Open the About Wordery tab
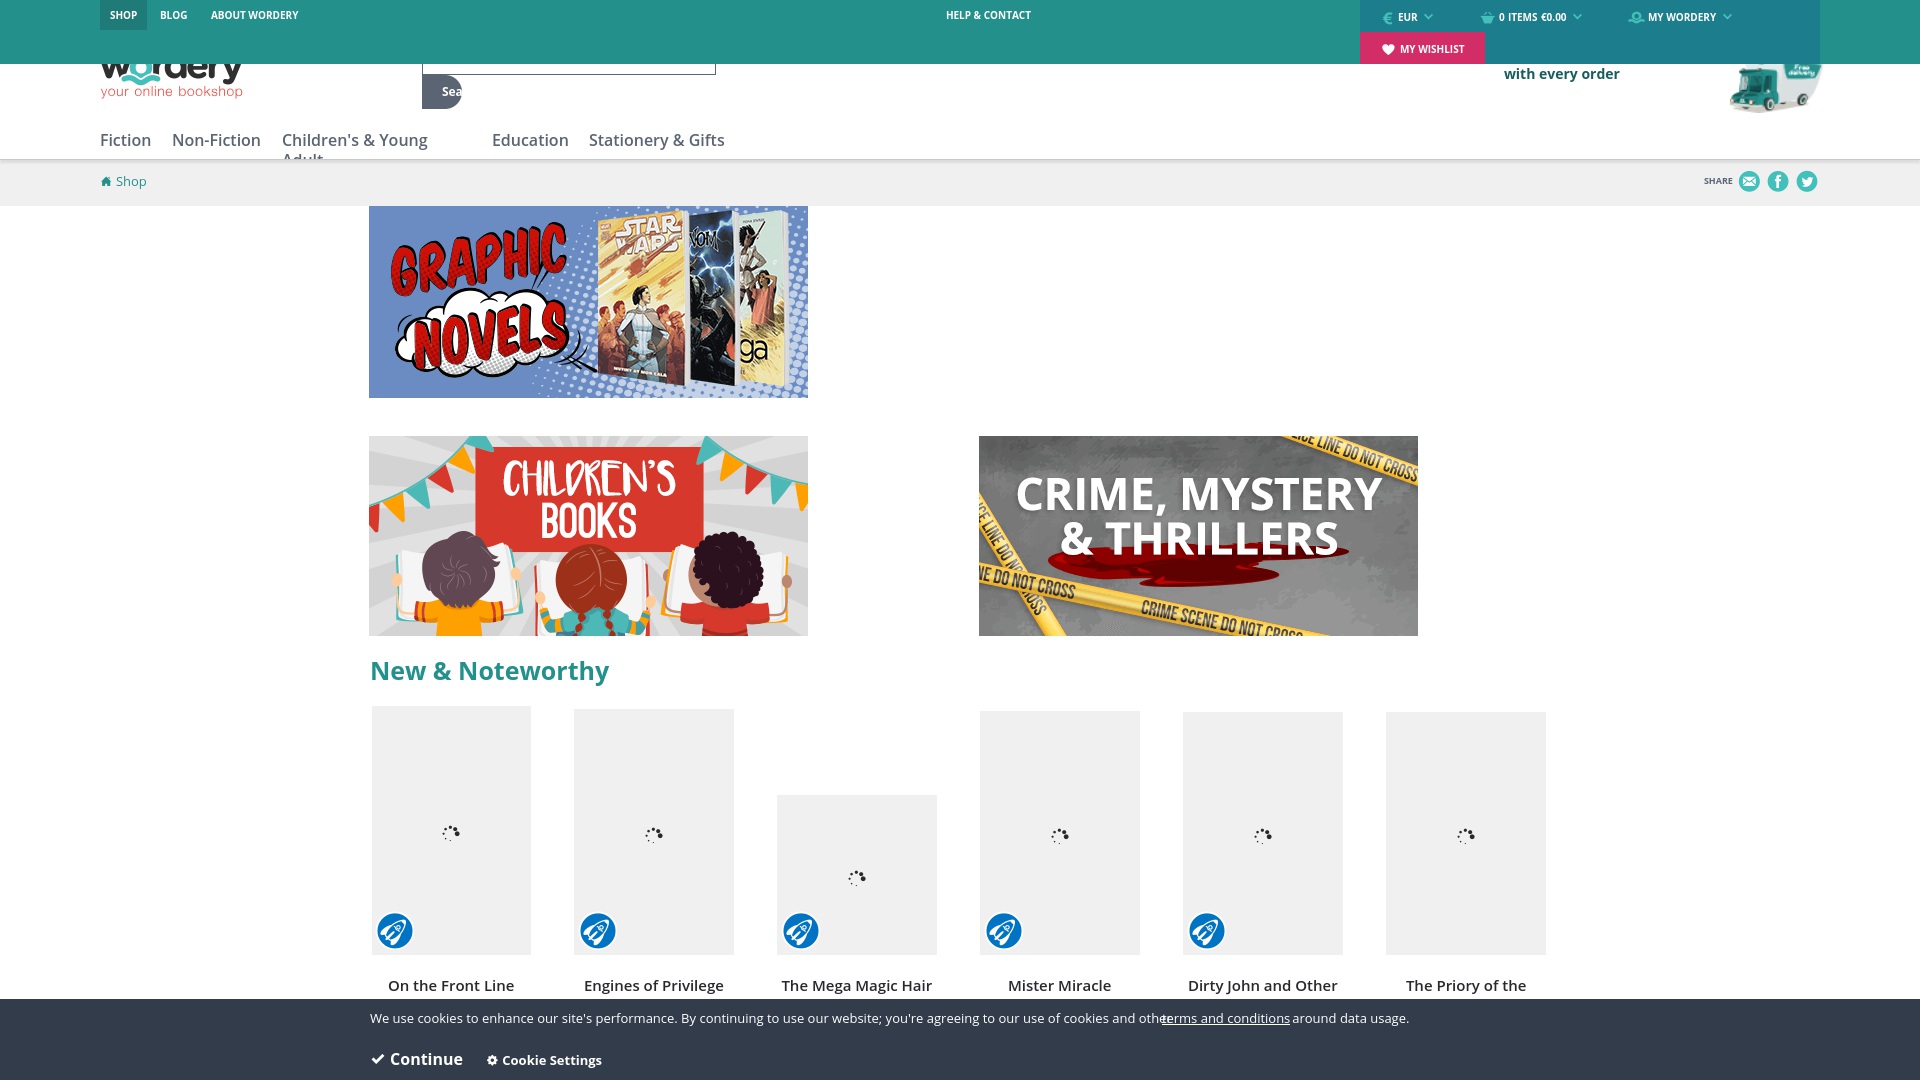This screenshot has height=1080, width=1920. [x=254, y=15]
